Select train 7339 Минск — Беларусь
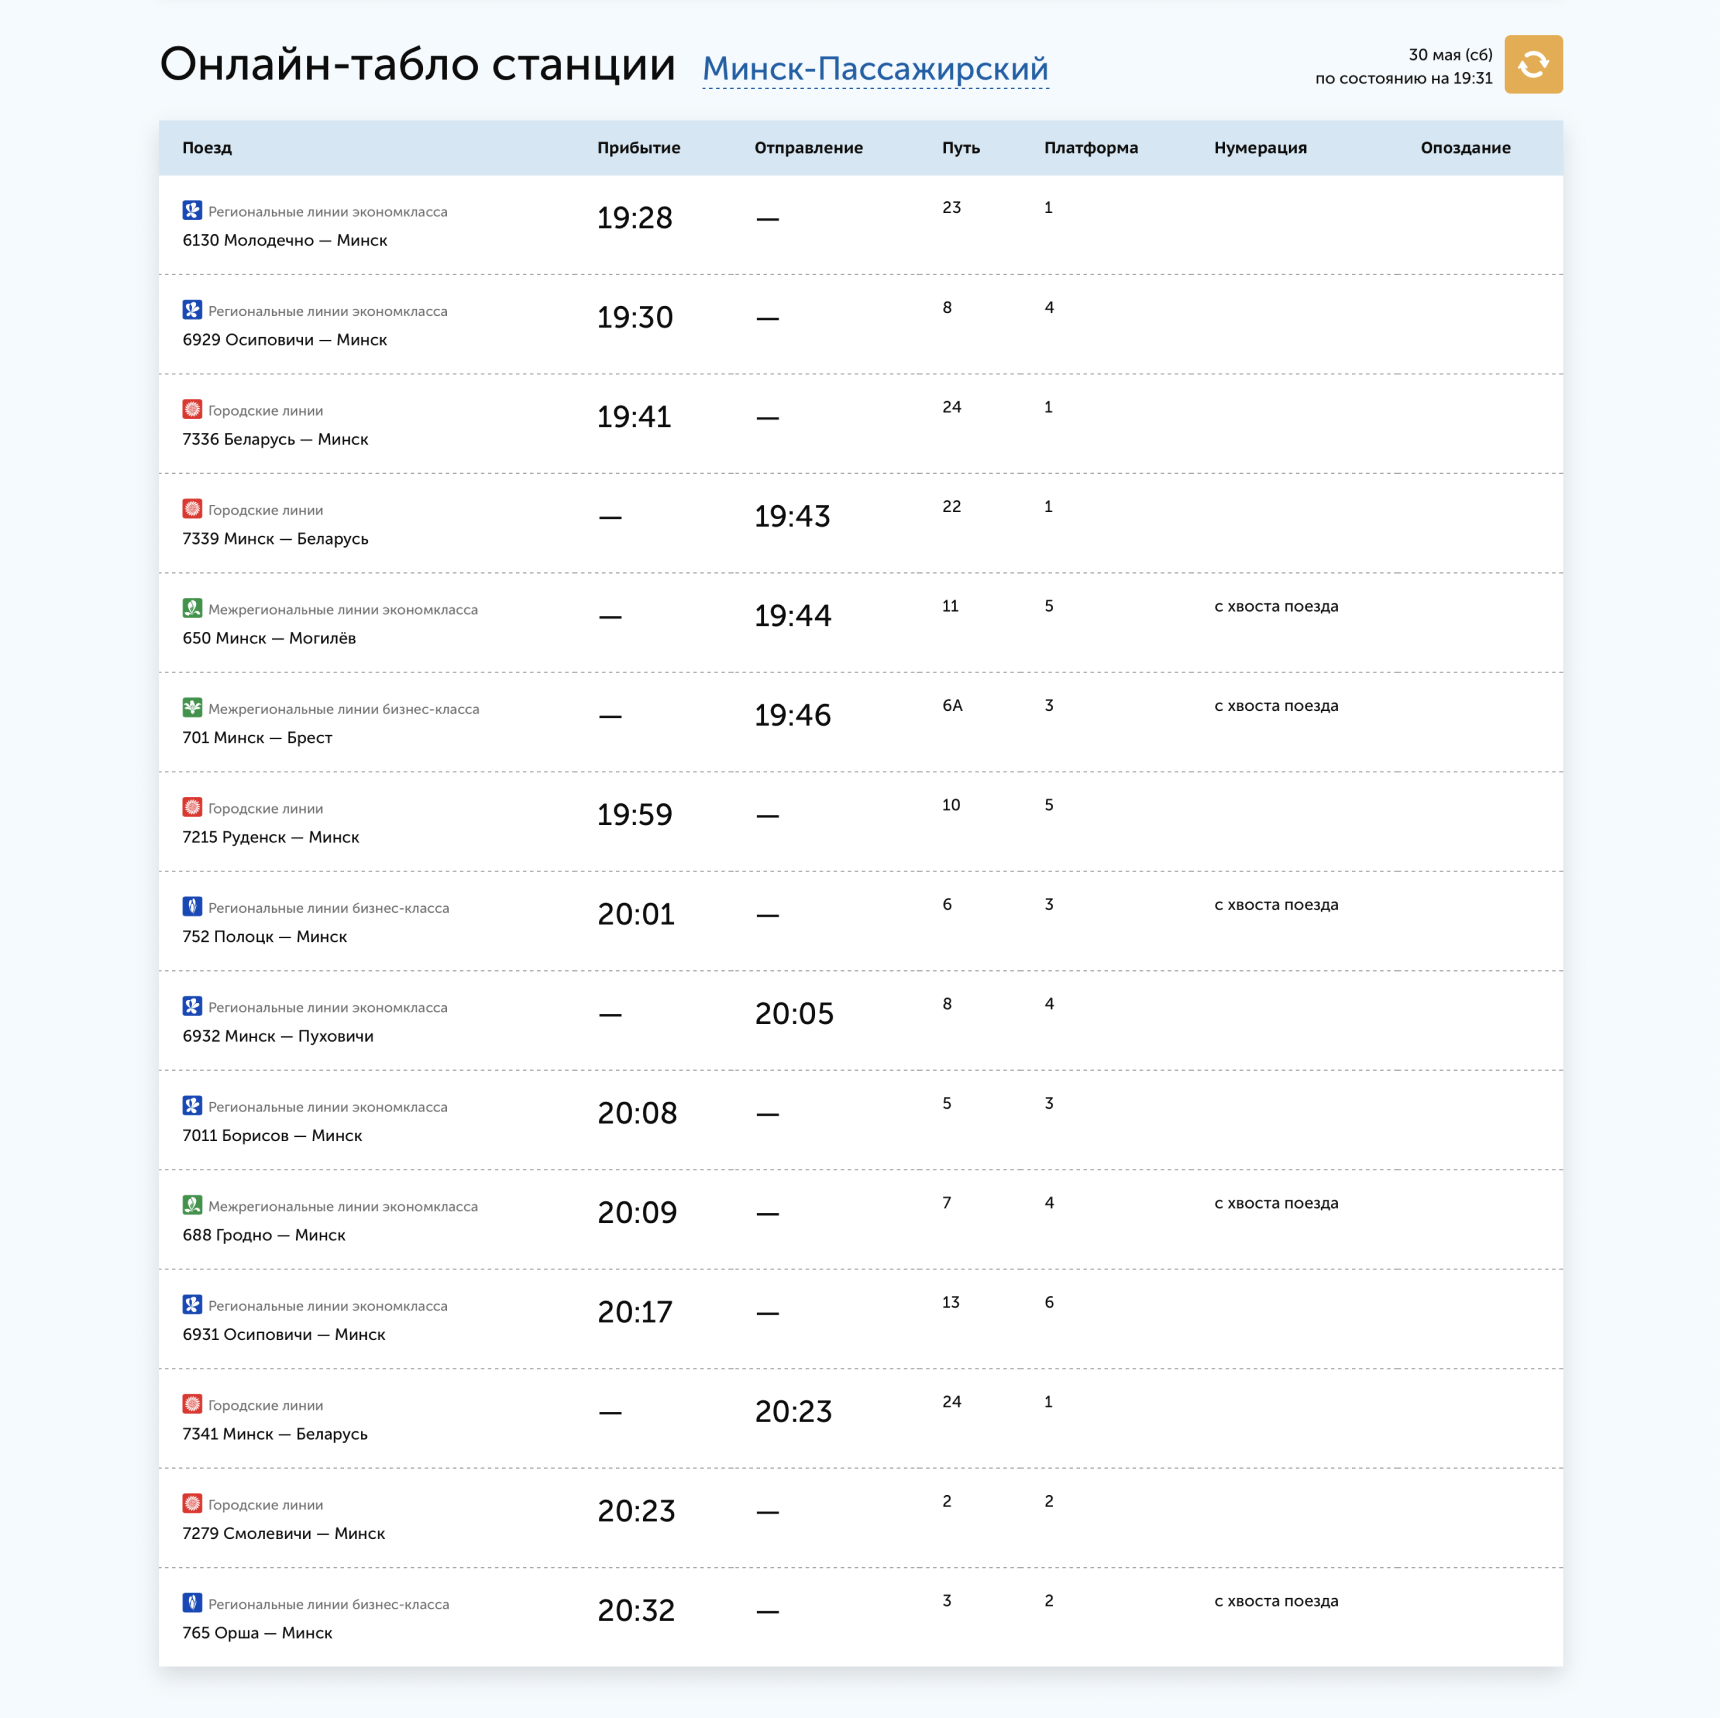This screenshot has width=1720, height=1718. [x=276, y=539]
